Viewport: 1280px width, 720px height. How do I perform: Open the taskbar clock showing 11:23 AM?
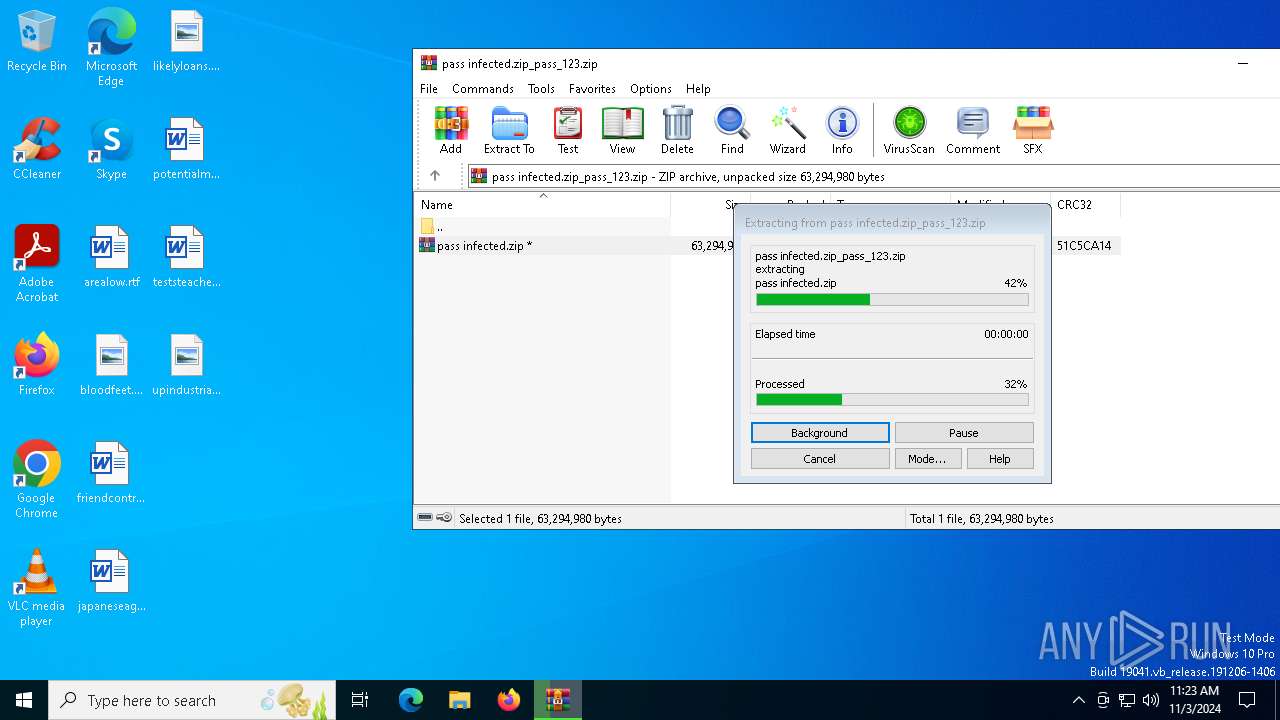click(x=1195, y=700)
